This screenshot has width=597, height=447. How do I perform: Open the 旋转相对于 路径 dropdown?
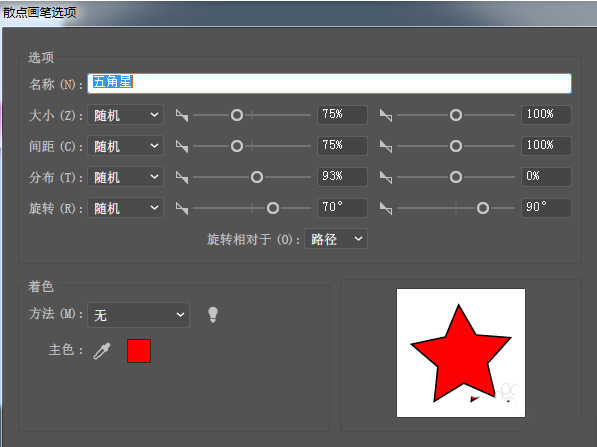336,239
